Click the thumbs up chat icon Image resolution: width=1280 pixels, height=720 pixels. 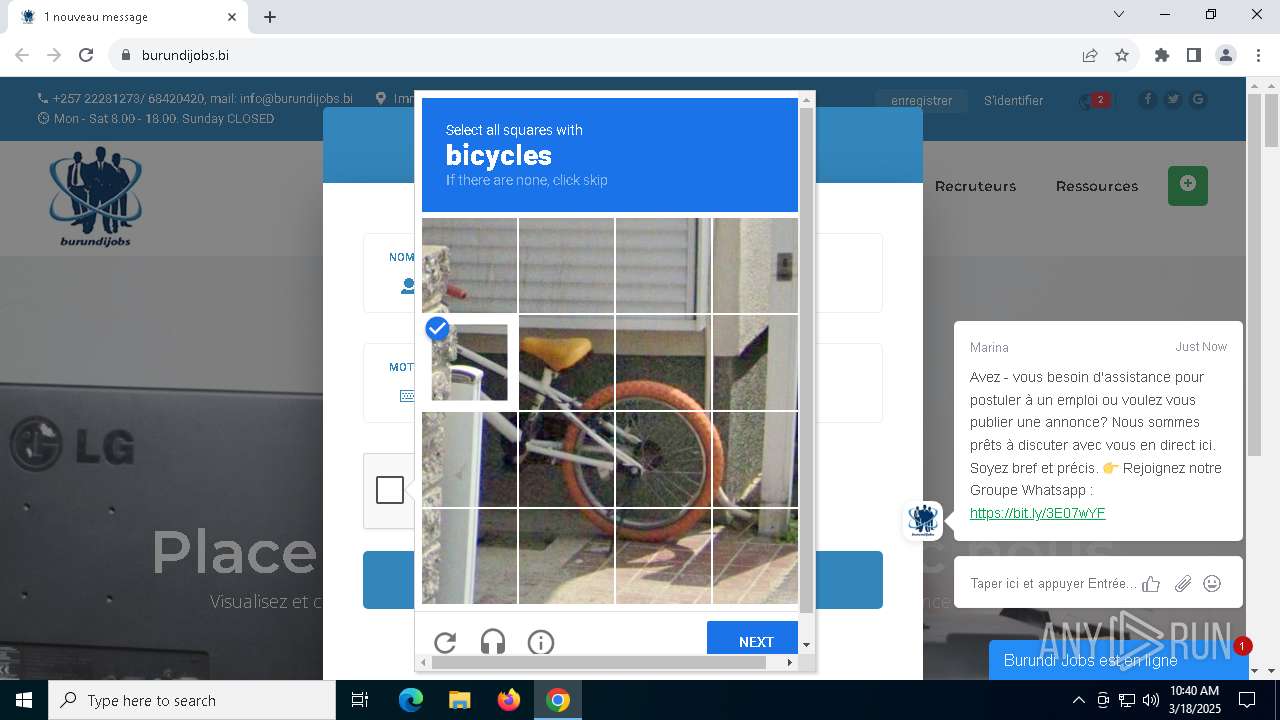pos(1151,584)
